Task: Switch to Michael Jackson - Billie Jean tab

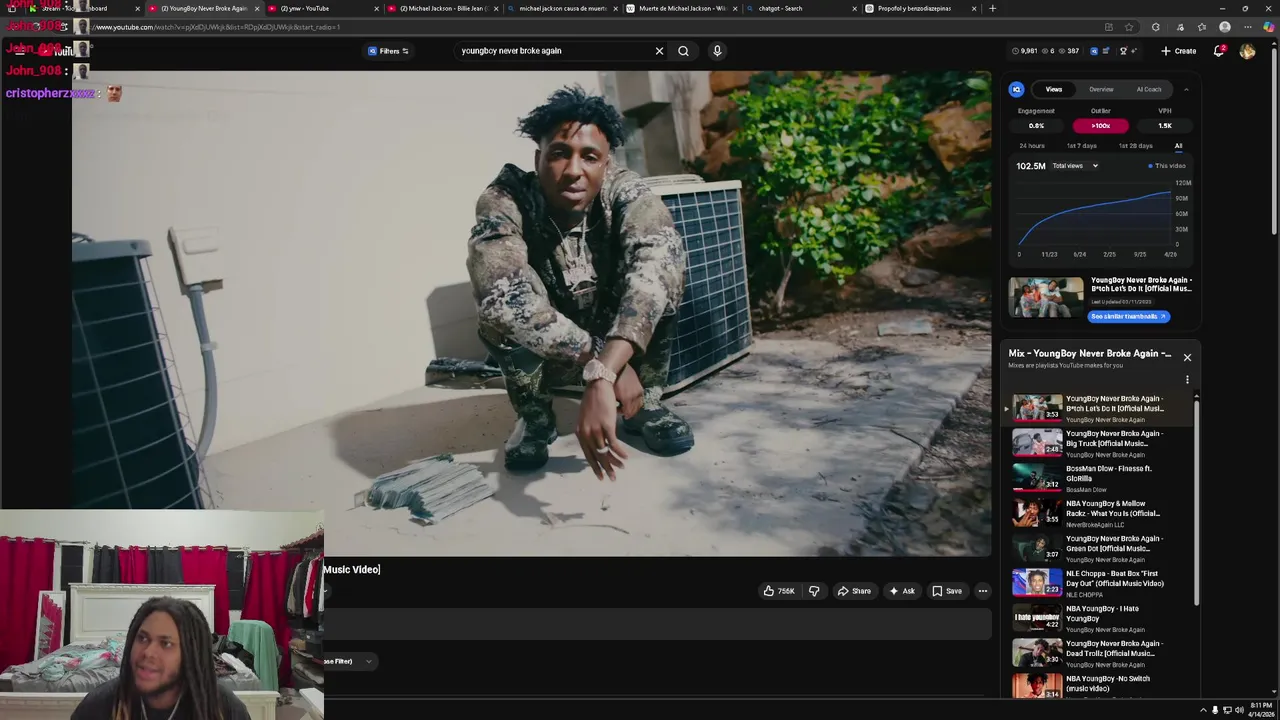Action: (441, 8)
